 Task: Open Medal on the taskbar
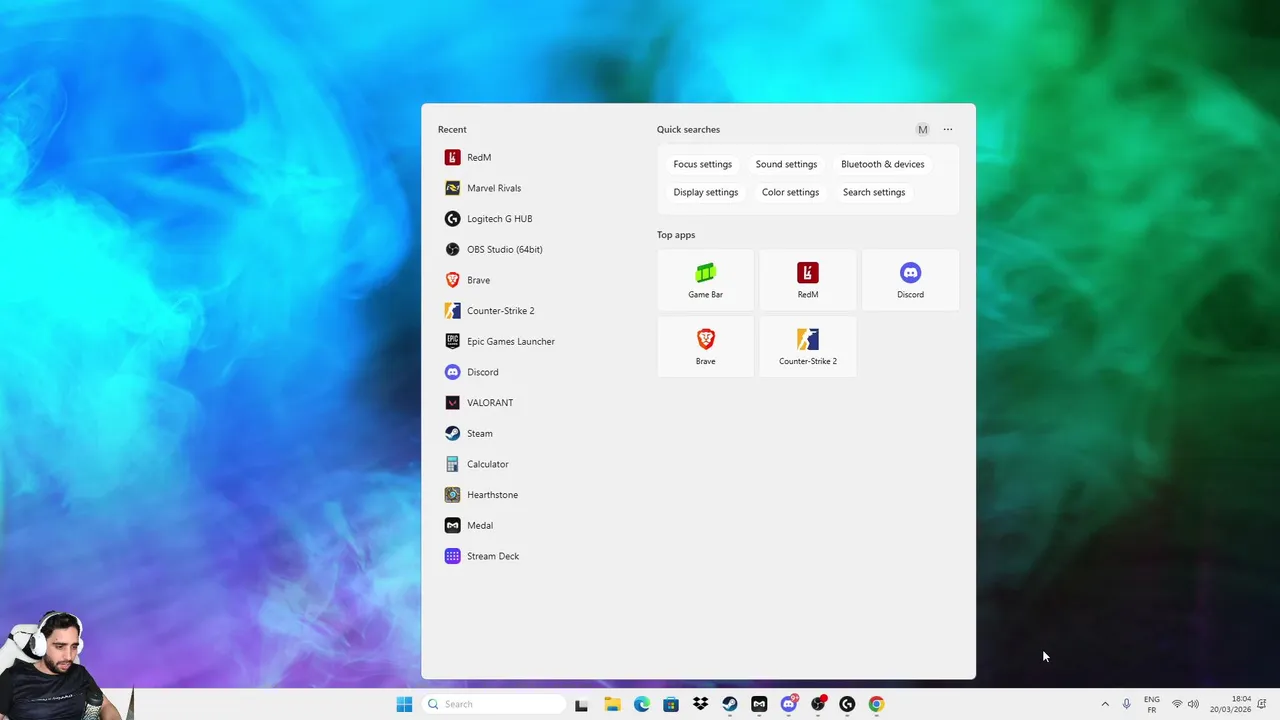pyautogui.click(x=759, y=704)
